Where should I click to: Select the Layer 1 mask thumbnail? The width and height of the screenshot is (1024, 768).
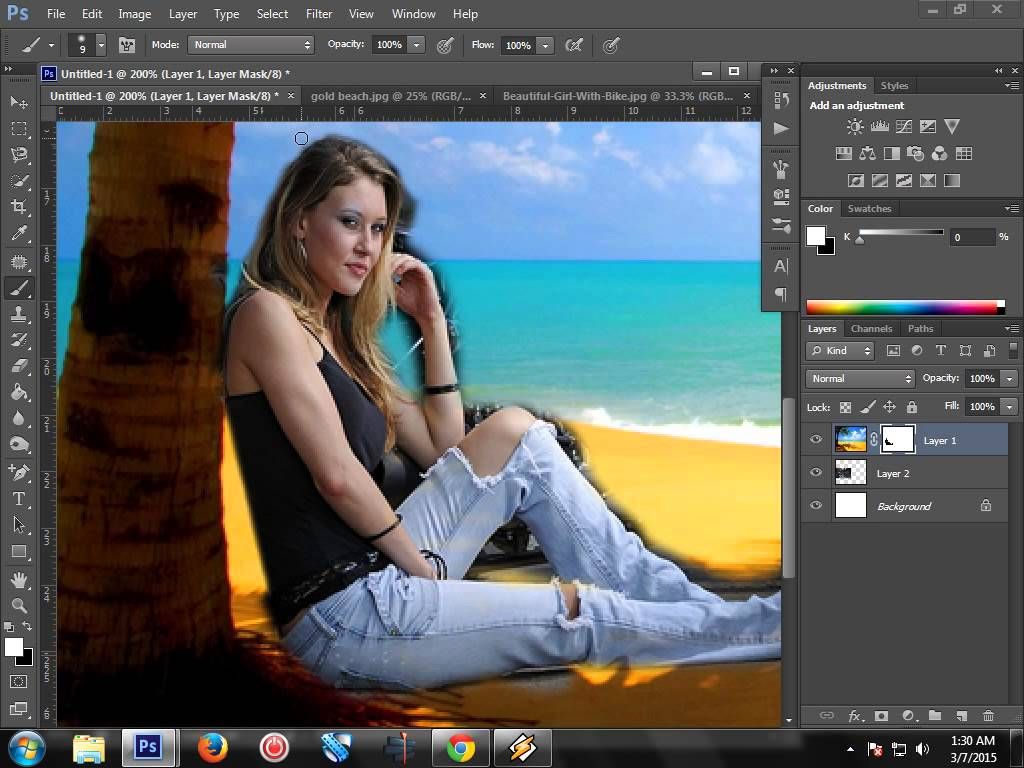[897, 440]
